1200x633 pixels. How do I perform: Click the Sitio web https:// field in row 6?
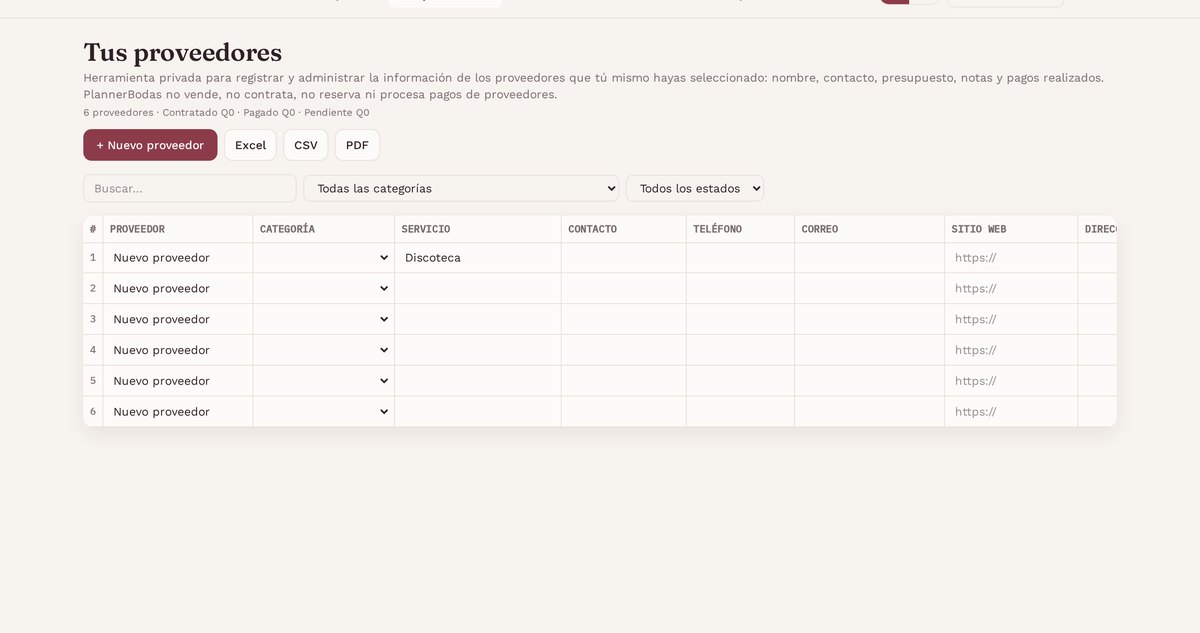[1011, 412]
